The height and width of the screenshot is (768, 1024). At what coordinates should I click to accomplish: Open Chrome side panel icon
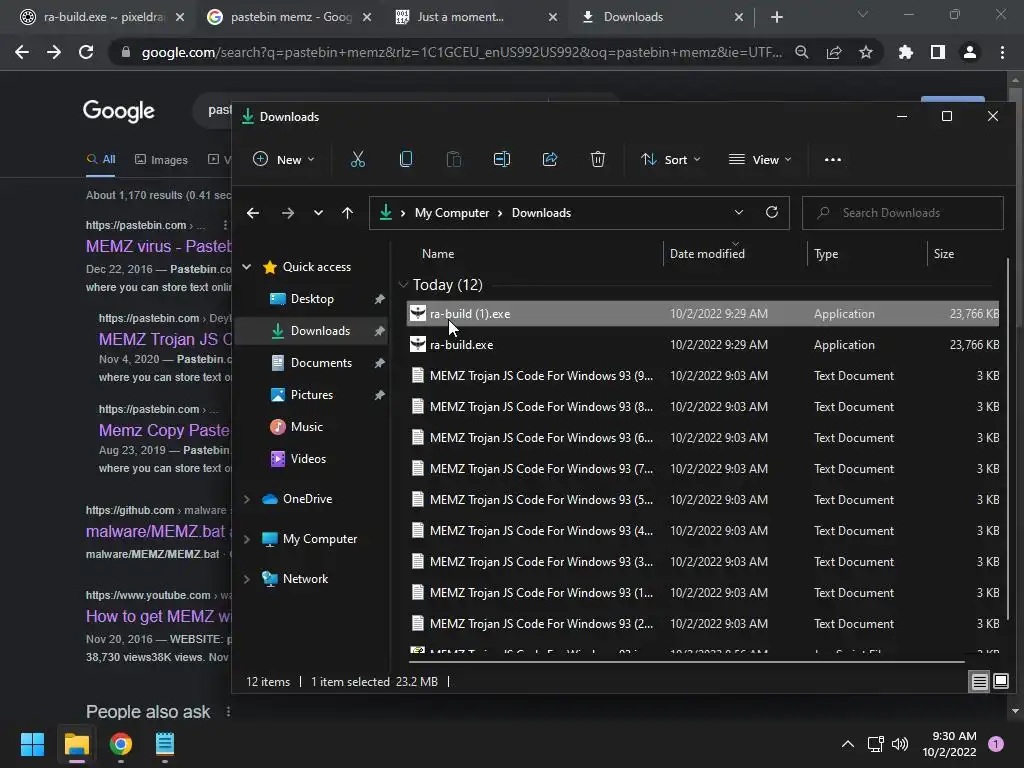coord(938,52)
